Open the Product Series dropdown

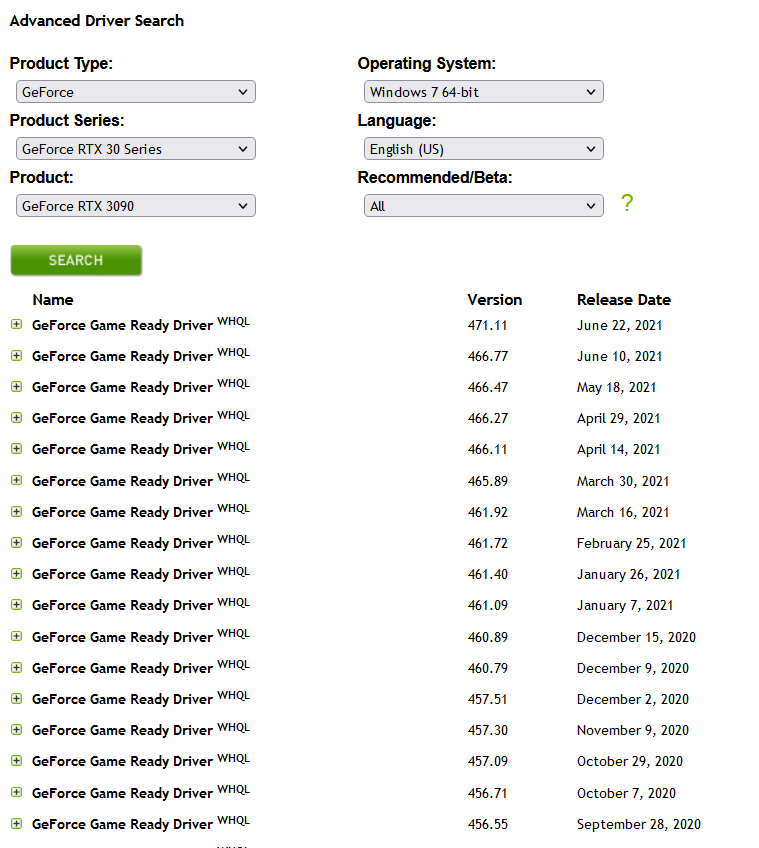point(136,149)
